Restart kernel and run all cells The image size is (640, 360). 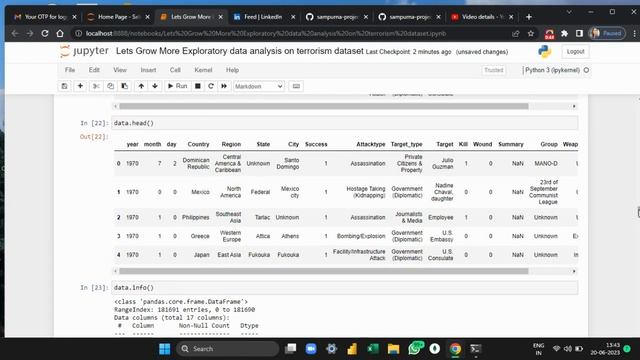[x=224, y=86]
